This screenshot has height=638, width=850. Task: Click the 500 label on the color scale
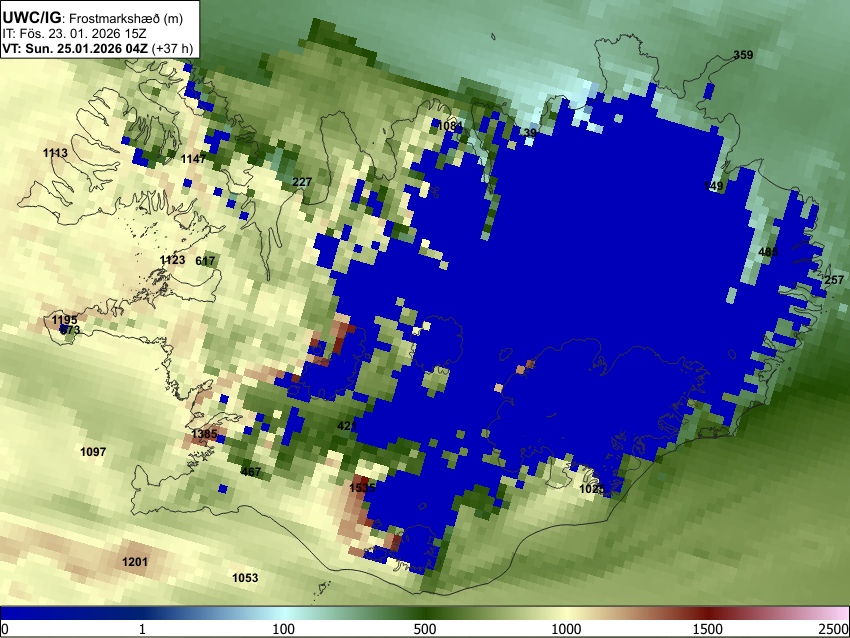[425, 629]
